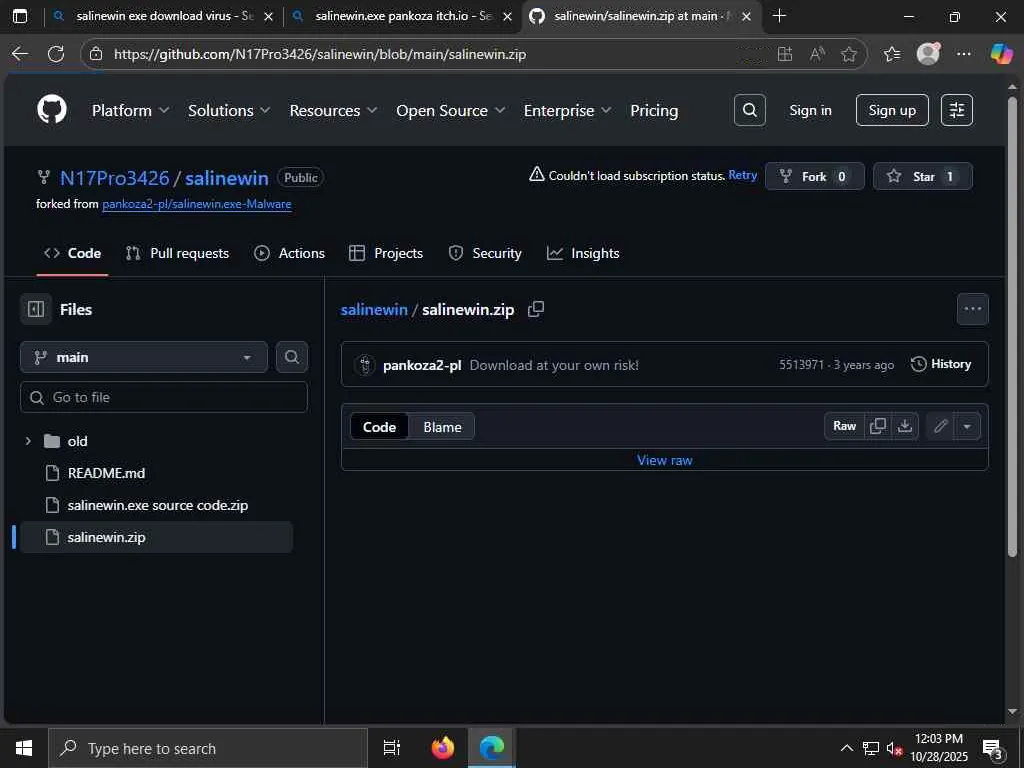The height and width of the screenshot is (768, 1024).
Task: Open the notification center icon
Action: [993, 749]
